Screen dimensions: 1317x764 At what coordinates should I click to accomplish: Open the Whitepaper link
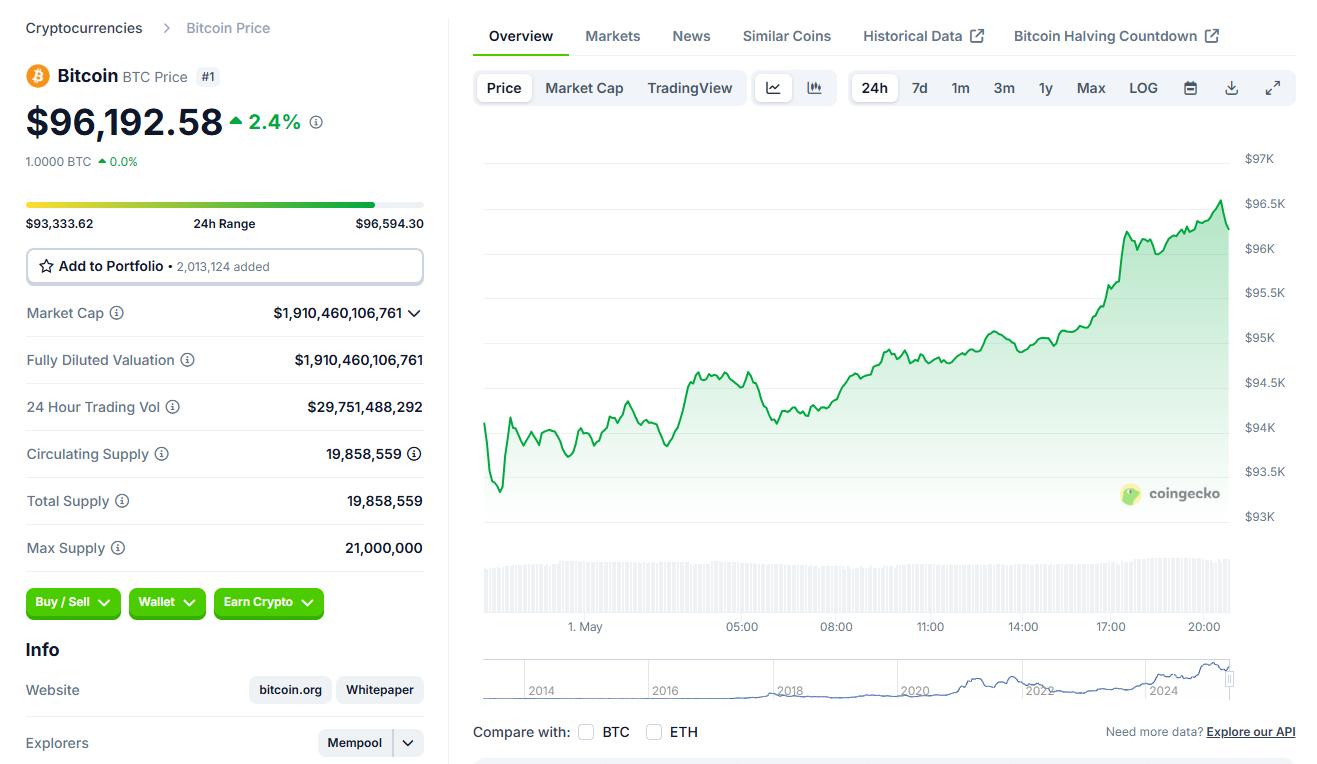coord(380,690)
